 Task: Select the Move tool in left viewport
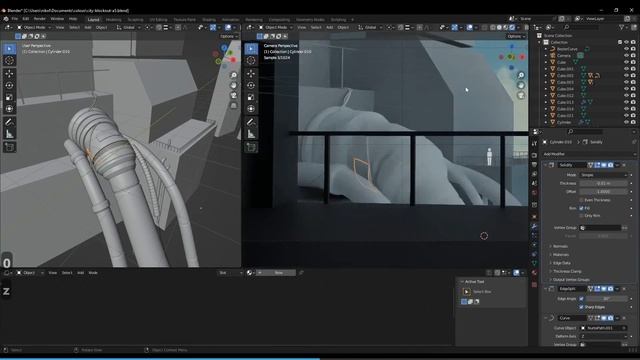tap(9, 73)
